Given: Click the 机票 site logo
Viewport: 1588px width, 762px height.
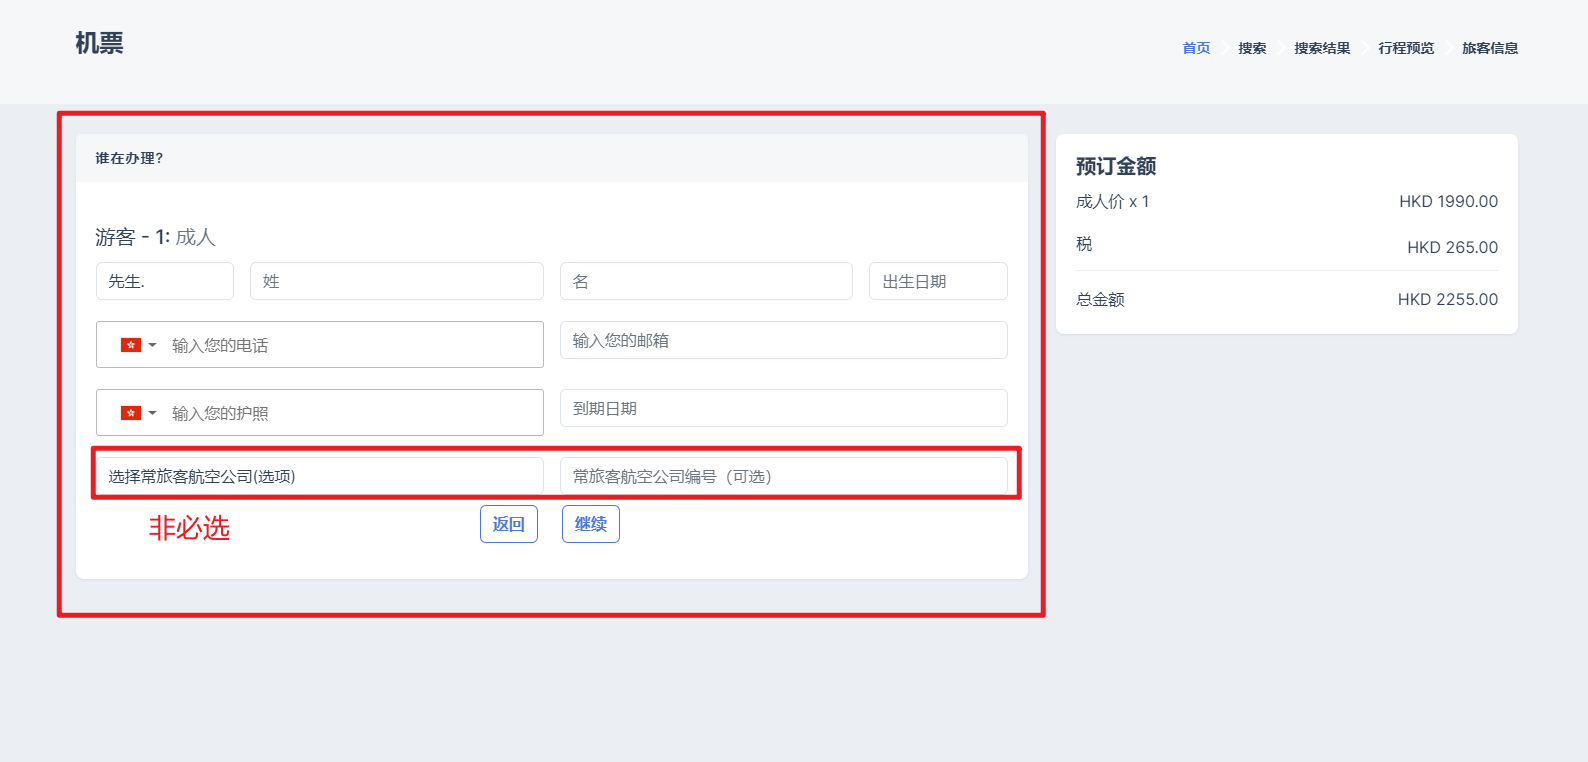Looking at the screenshot, I should pos(99,43).
